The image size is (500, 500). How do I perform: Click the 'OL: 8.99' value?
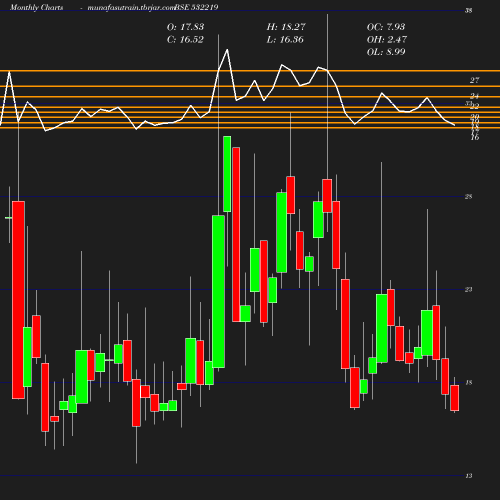coord(386,52)
